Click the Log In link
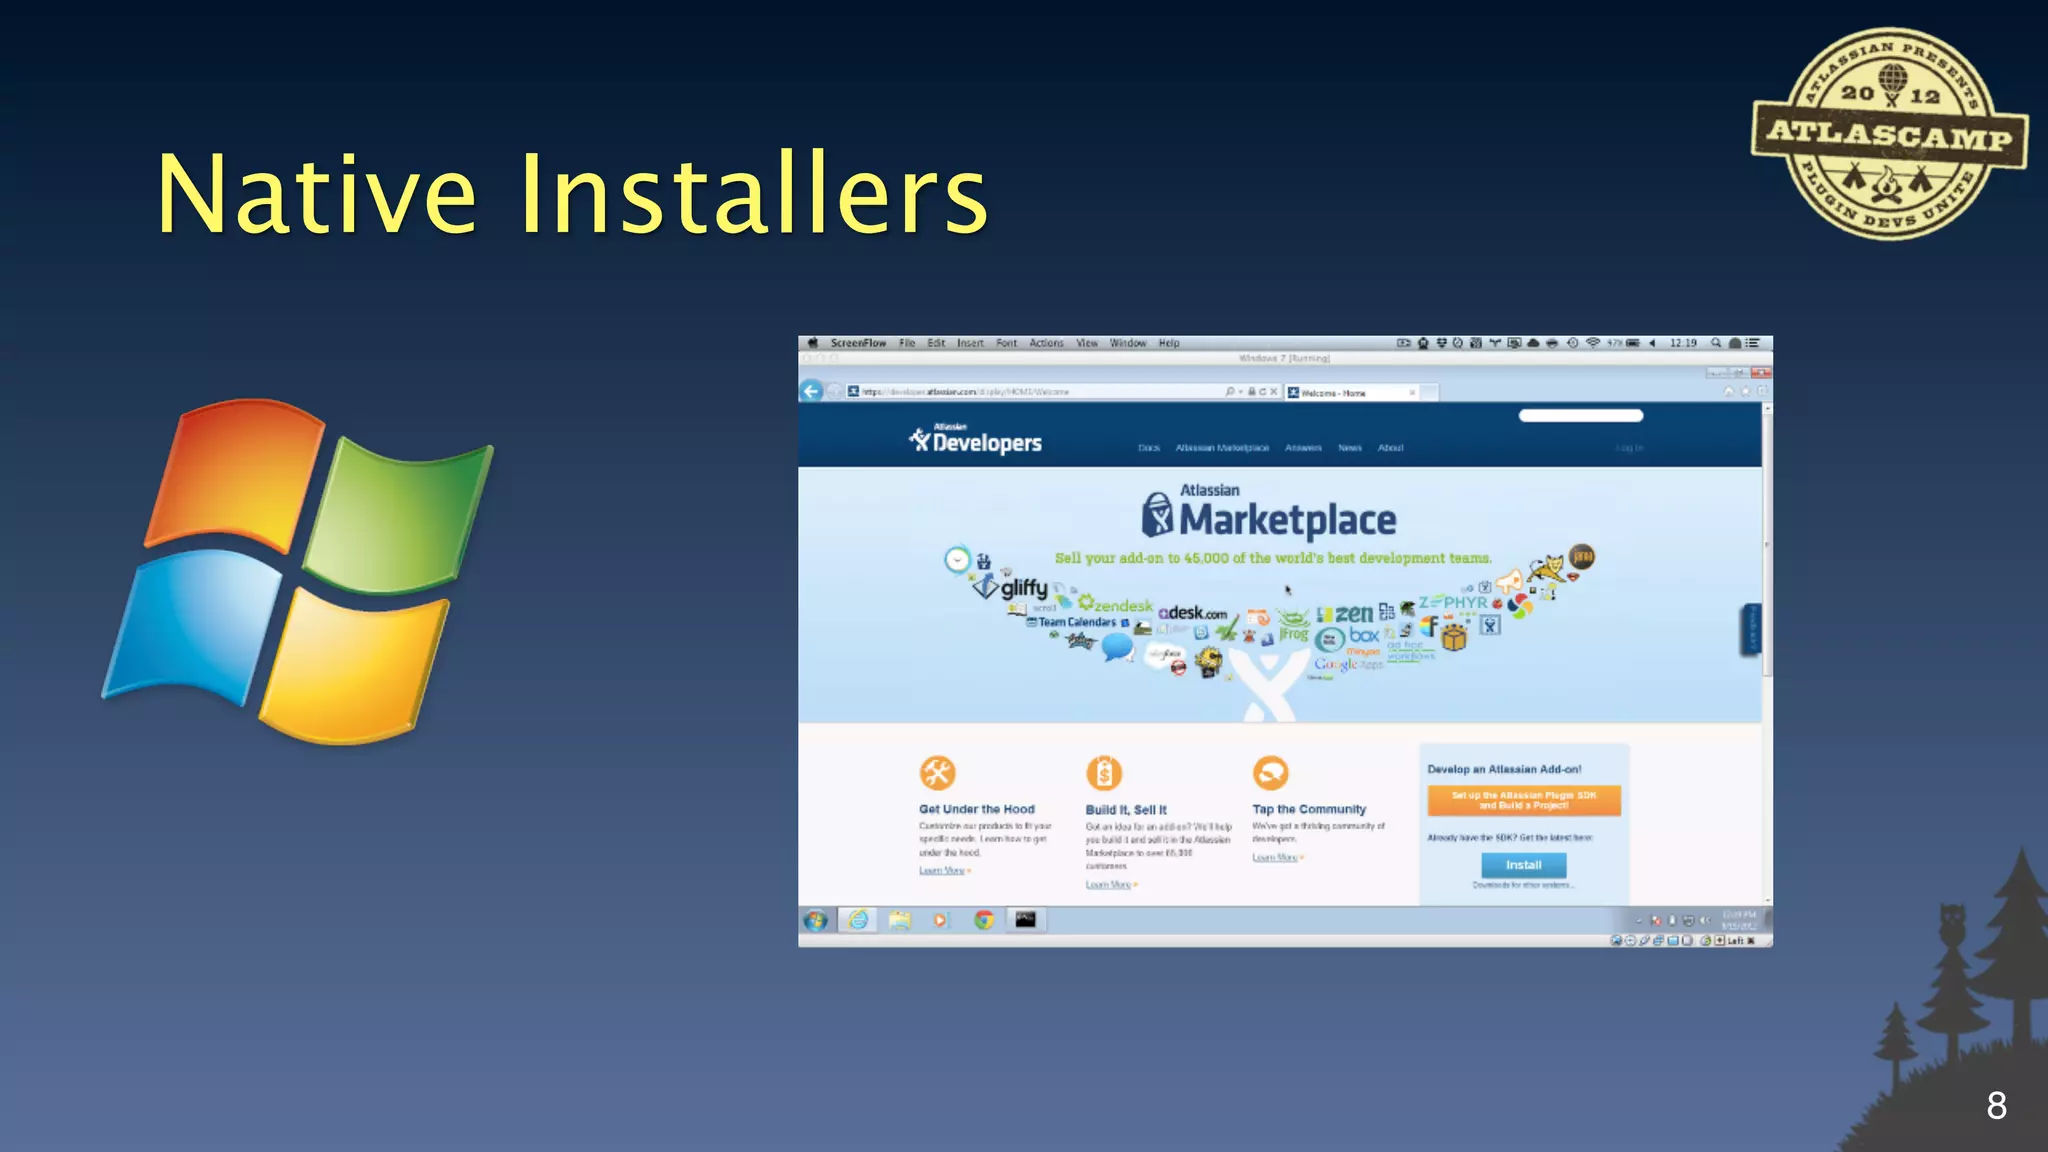 [x=1630, y=448]
